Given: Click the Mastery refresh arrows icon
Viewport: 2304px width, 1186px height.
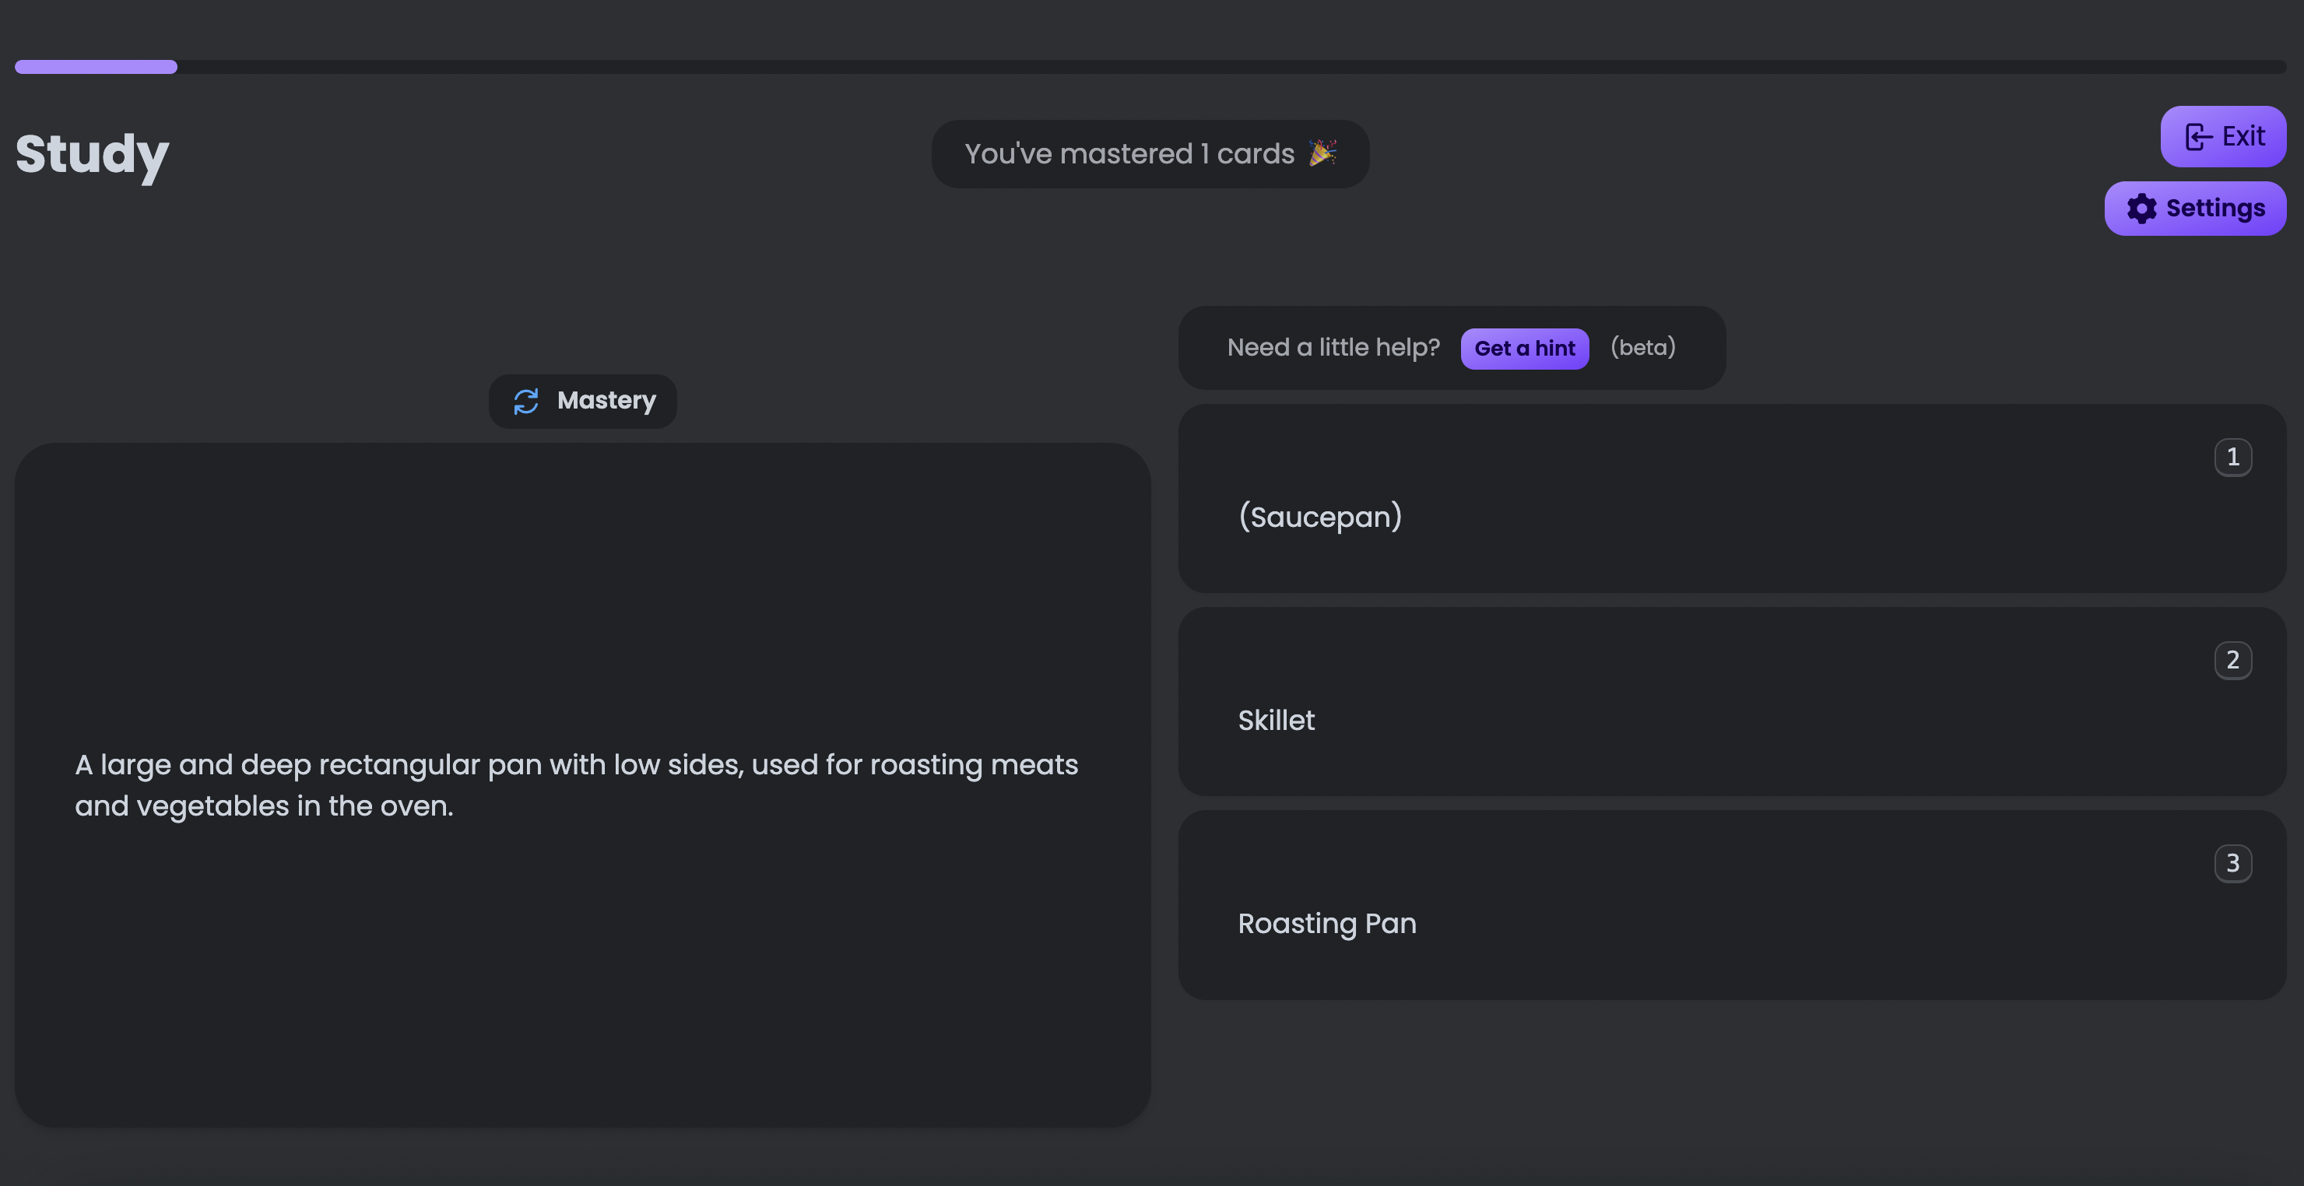Looking at the screenshot, I should pos(526,401).
